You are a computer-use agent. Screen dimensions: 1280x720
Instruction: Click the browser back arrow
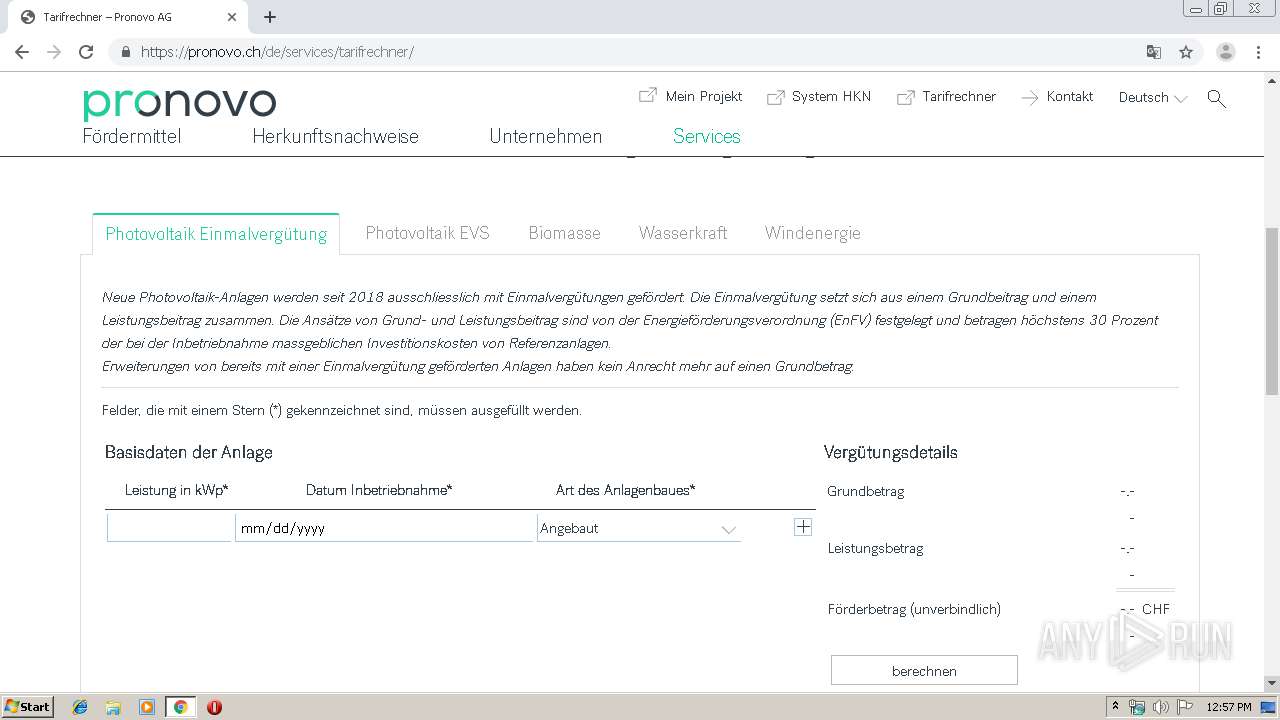[22, 52]
